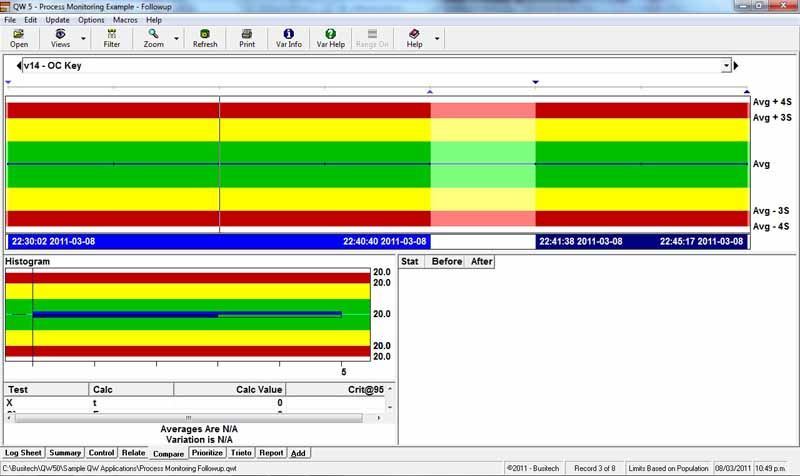
Task: Open the v14 - OC Key variable dropdown
Action: coord(726,66)
